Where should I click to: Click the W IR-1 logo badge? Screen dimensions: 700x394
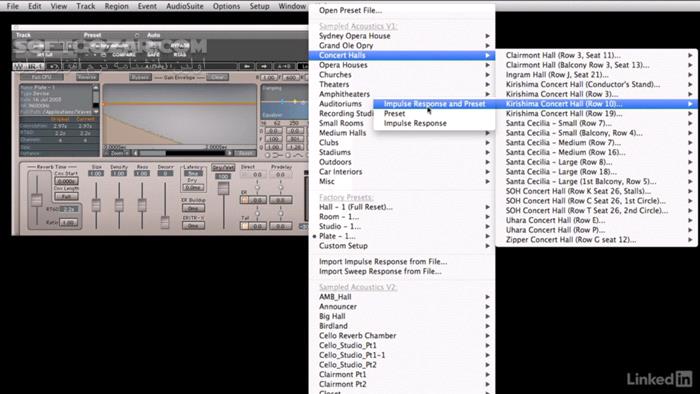(28, 66)
